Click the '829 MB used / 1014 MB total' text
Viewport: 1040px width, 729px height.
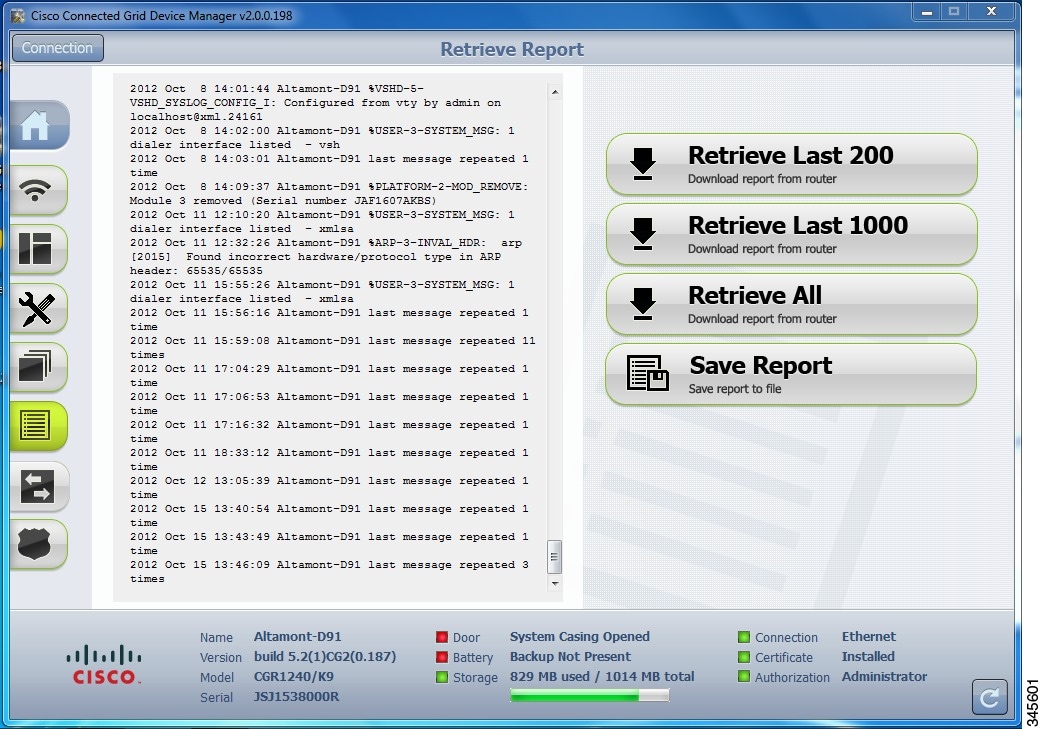(602, 677)
